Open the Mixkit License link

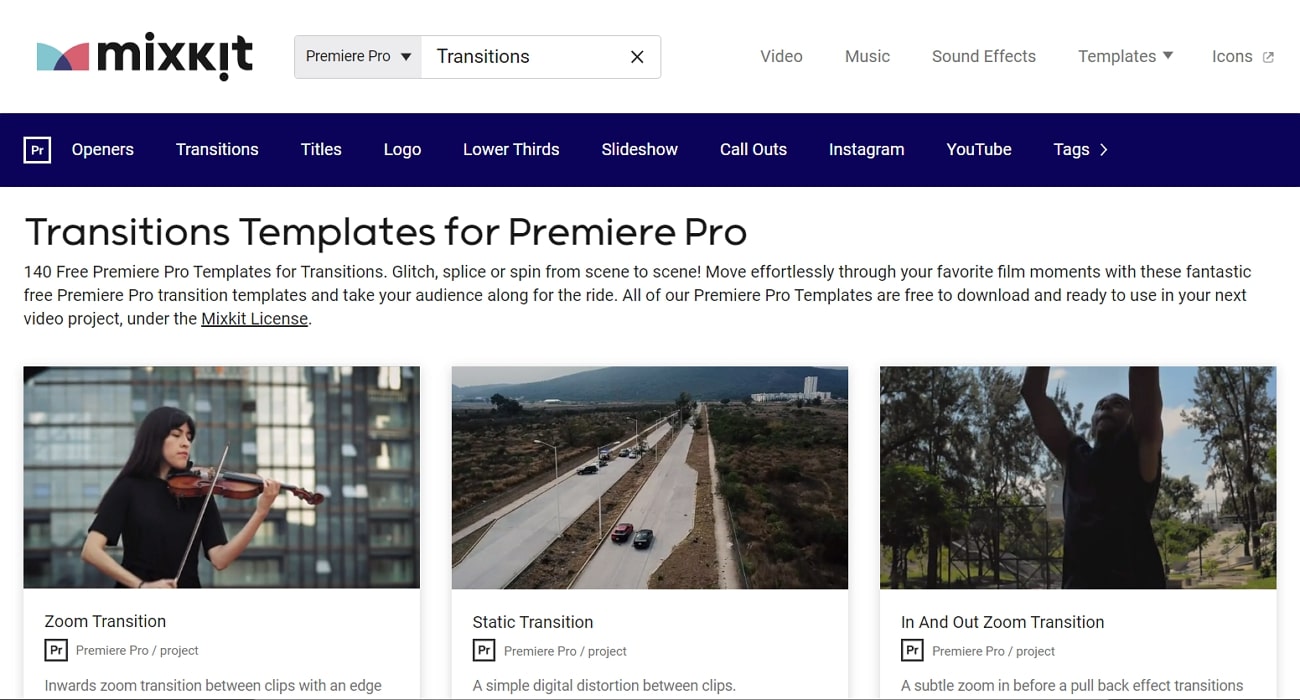click(x=254, y=319)
